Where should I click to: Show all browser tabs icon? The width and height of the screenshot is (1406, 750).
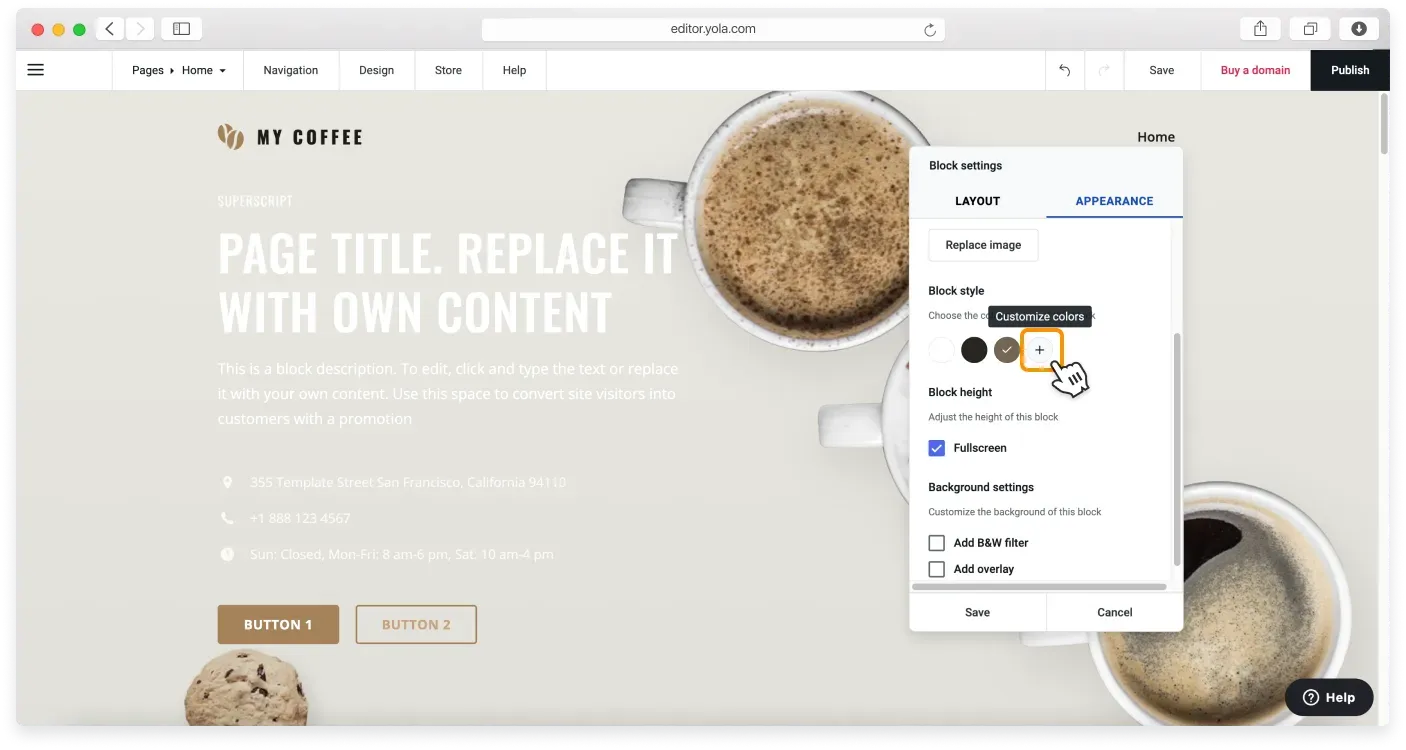pos(1310,29)
